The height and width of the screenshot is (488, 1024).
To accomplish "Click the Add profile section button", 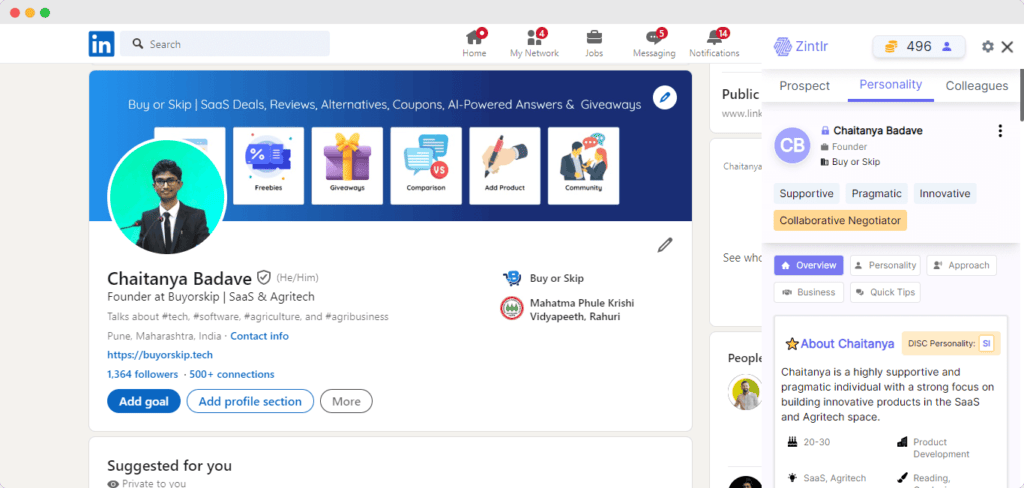I will coord(250,401).
